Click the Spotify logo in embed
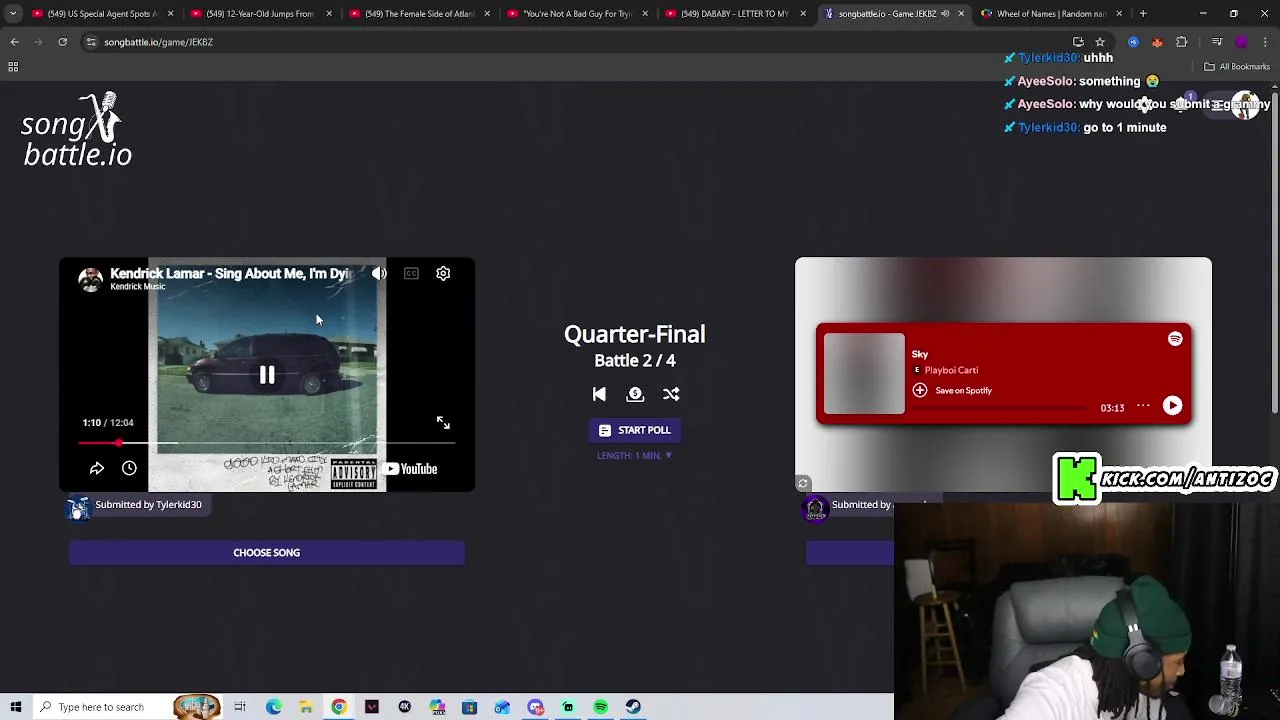This screenshot has height=720, width=1280. tap(1175, 339)
